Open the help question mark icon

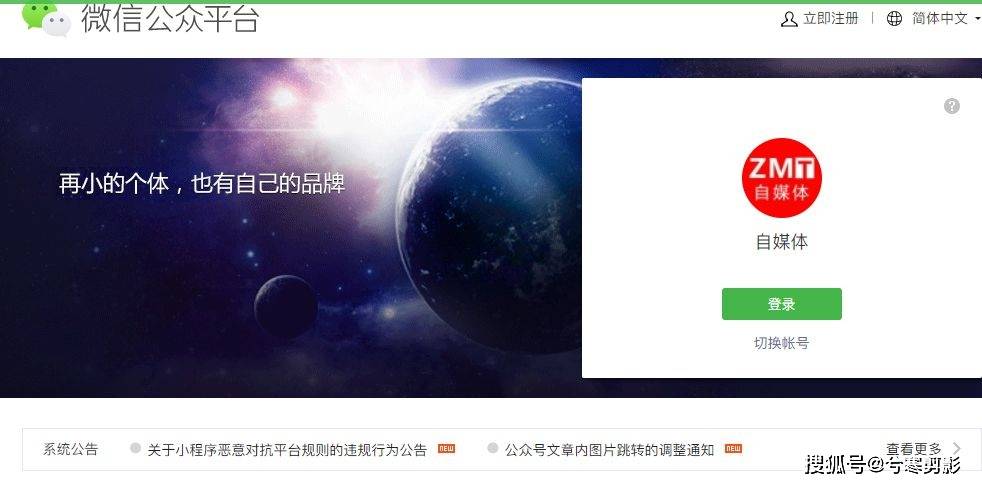pyautogui.click(x=951, y=106)
